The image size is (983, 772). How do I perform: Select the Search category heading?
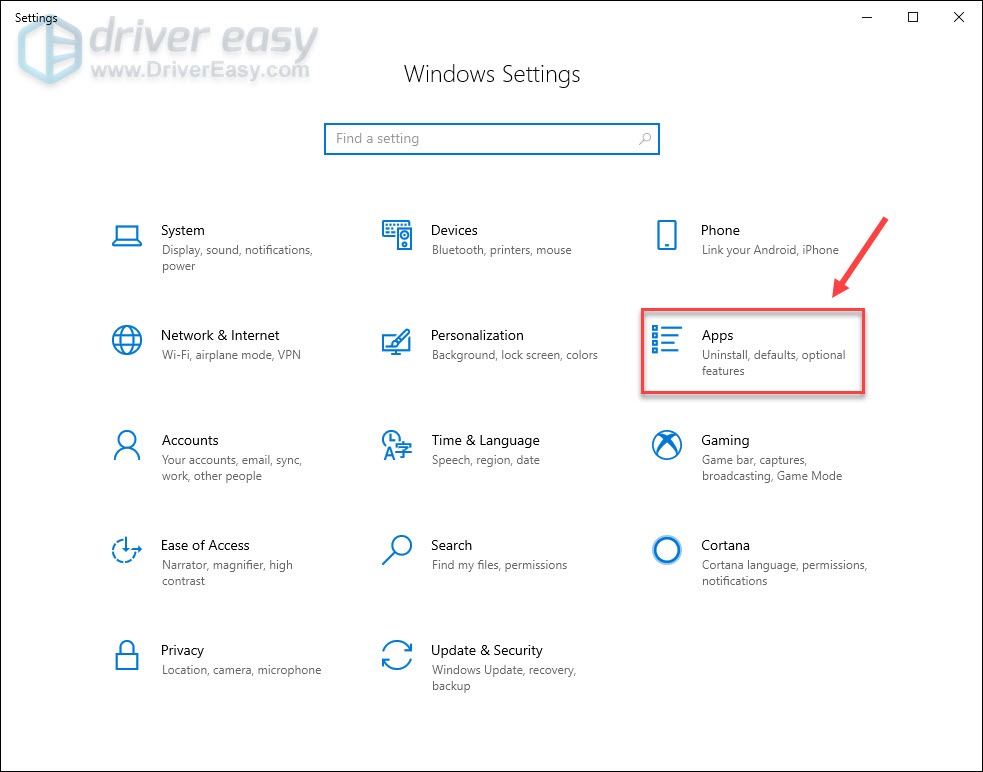pos(451,545)
